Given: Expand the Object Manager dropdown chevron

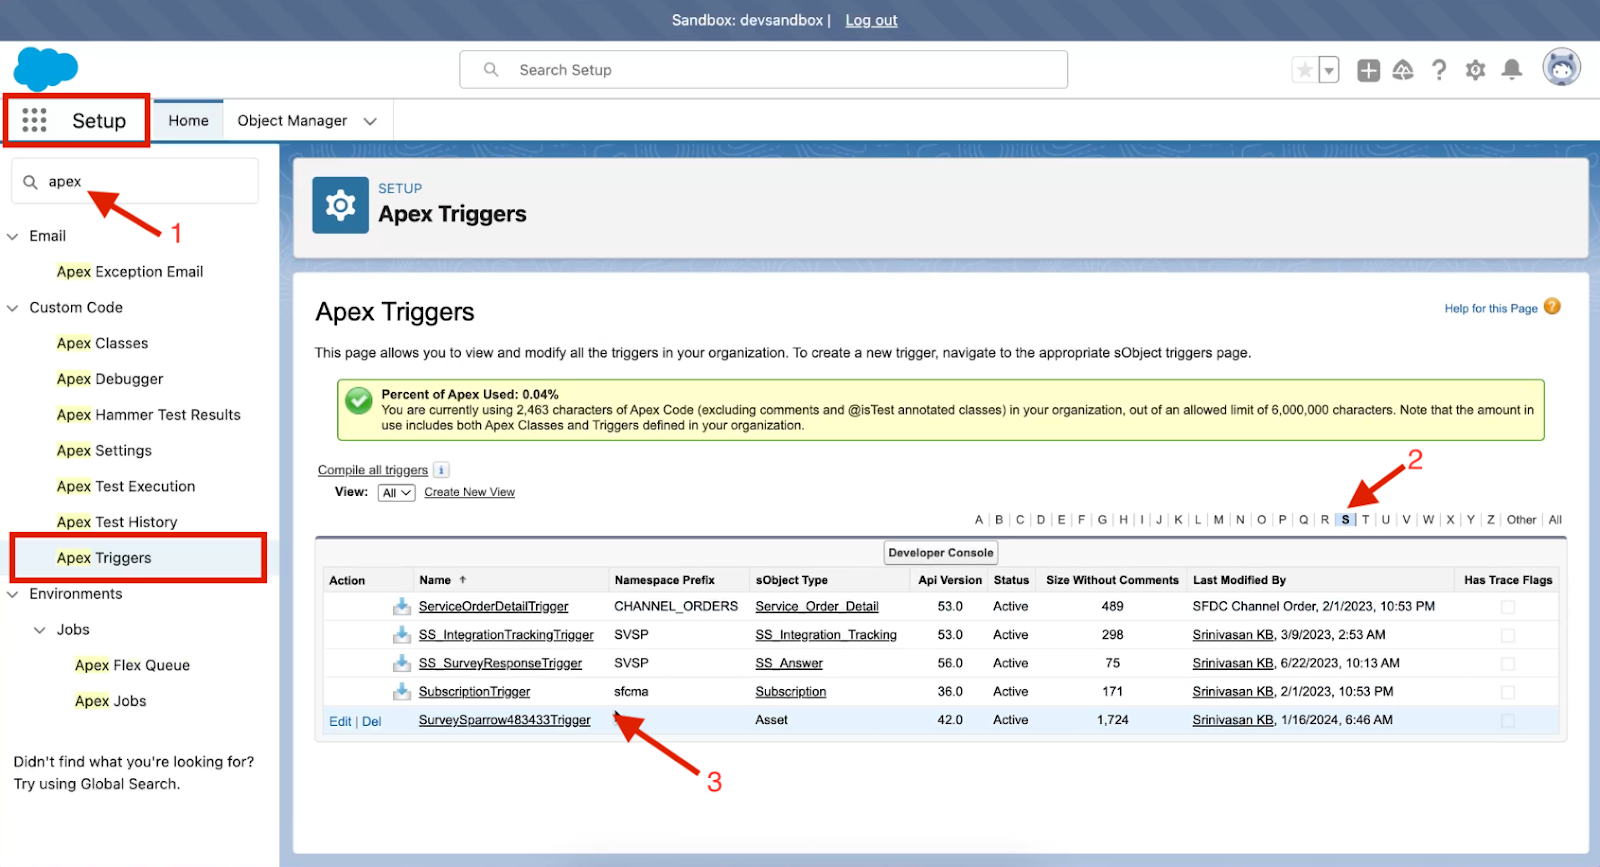Looking at the screenshot, I should pos(370,121).
